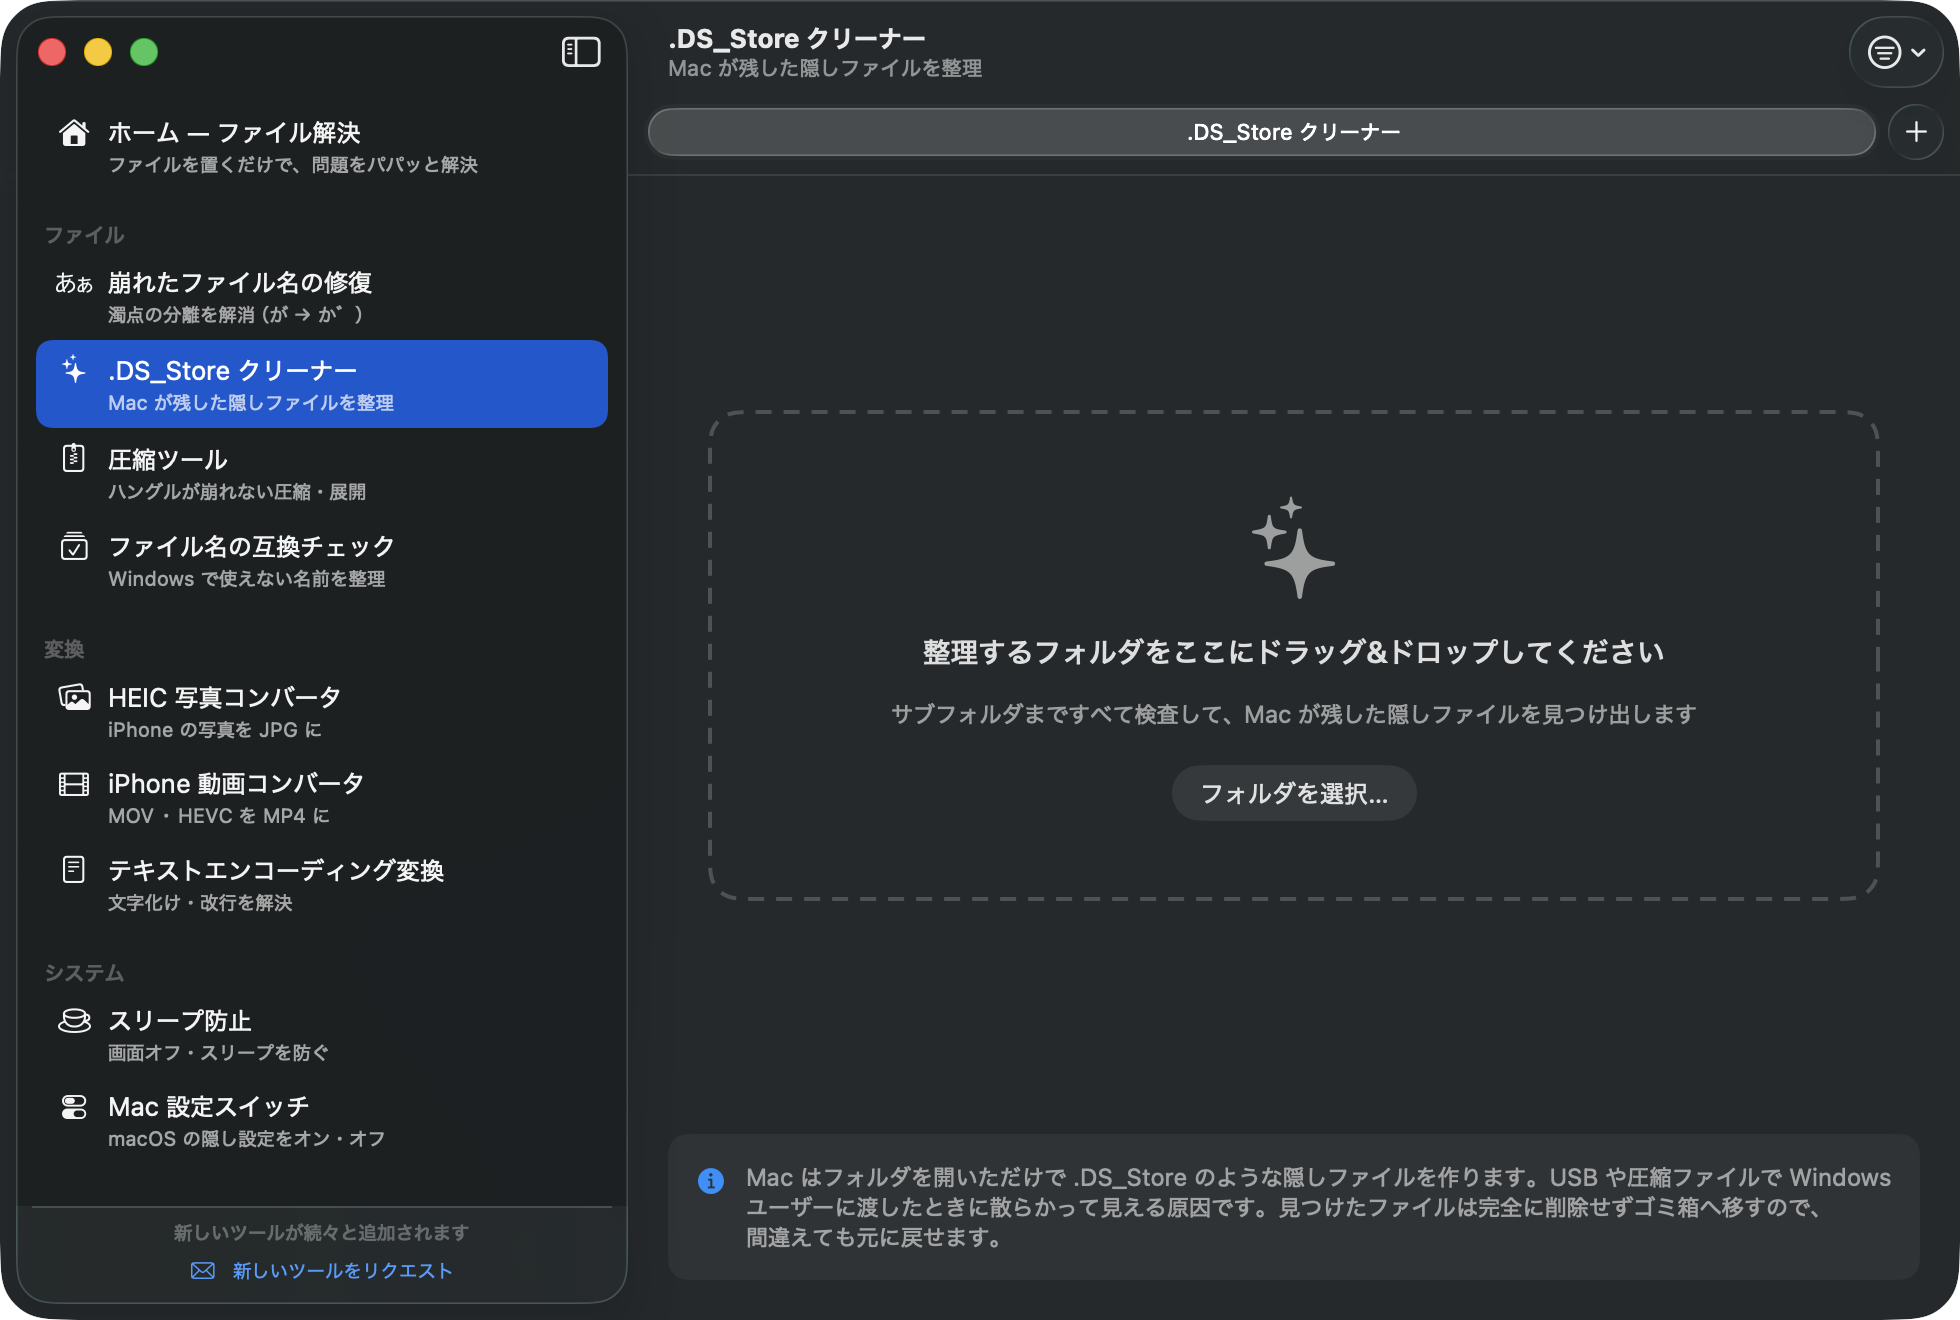Click the zip archive icon for 圧縮ツール
This screenshot has height=1320, width=1960.
pos(74,458)
